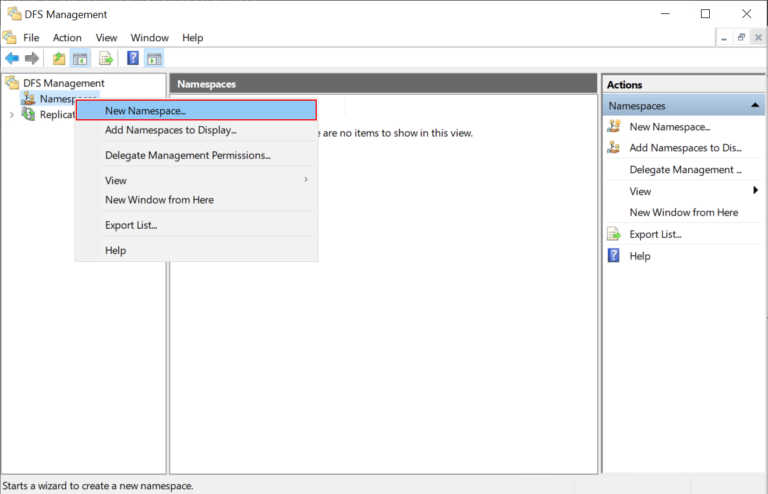Click the Back arrow toolbar icon

tap(12, 59)
